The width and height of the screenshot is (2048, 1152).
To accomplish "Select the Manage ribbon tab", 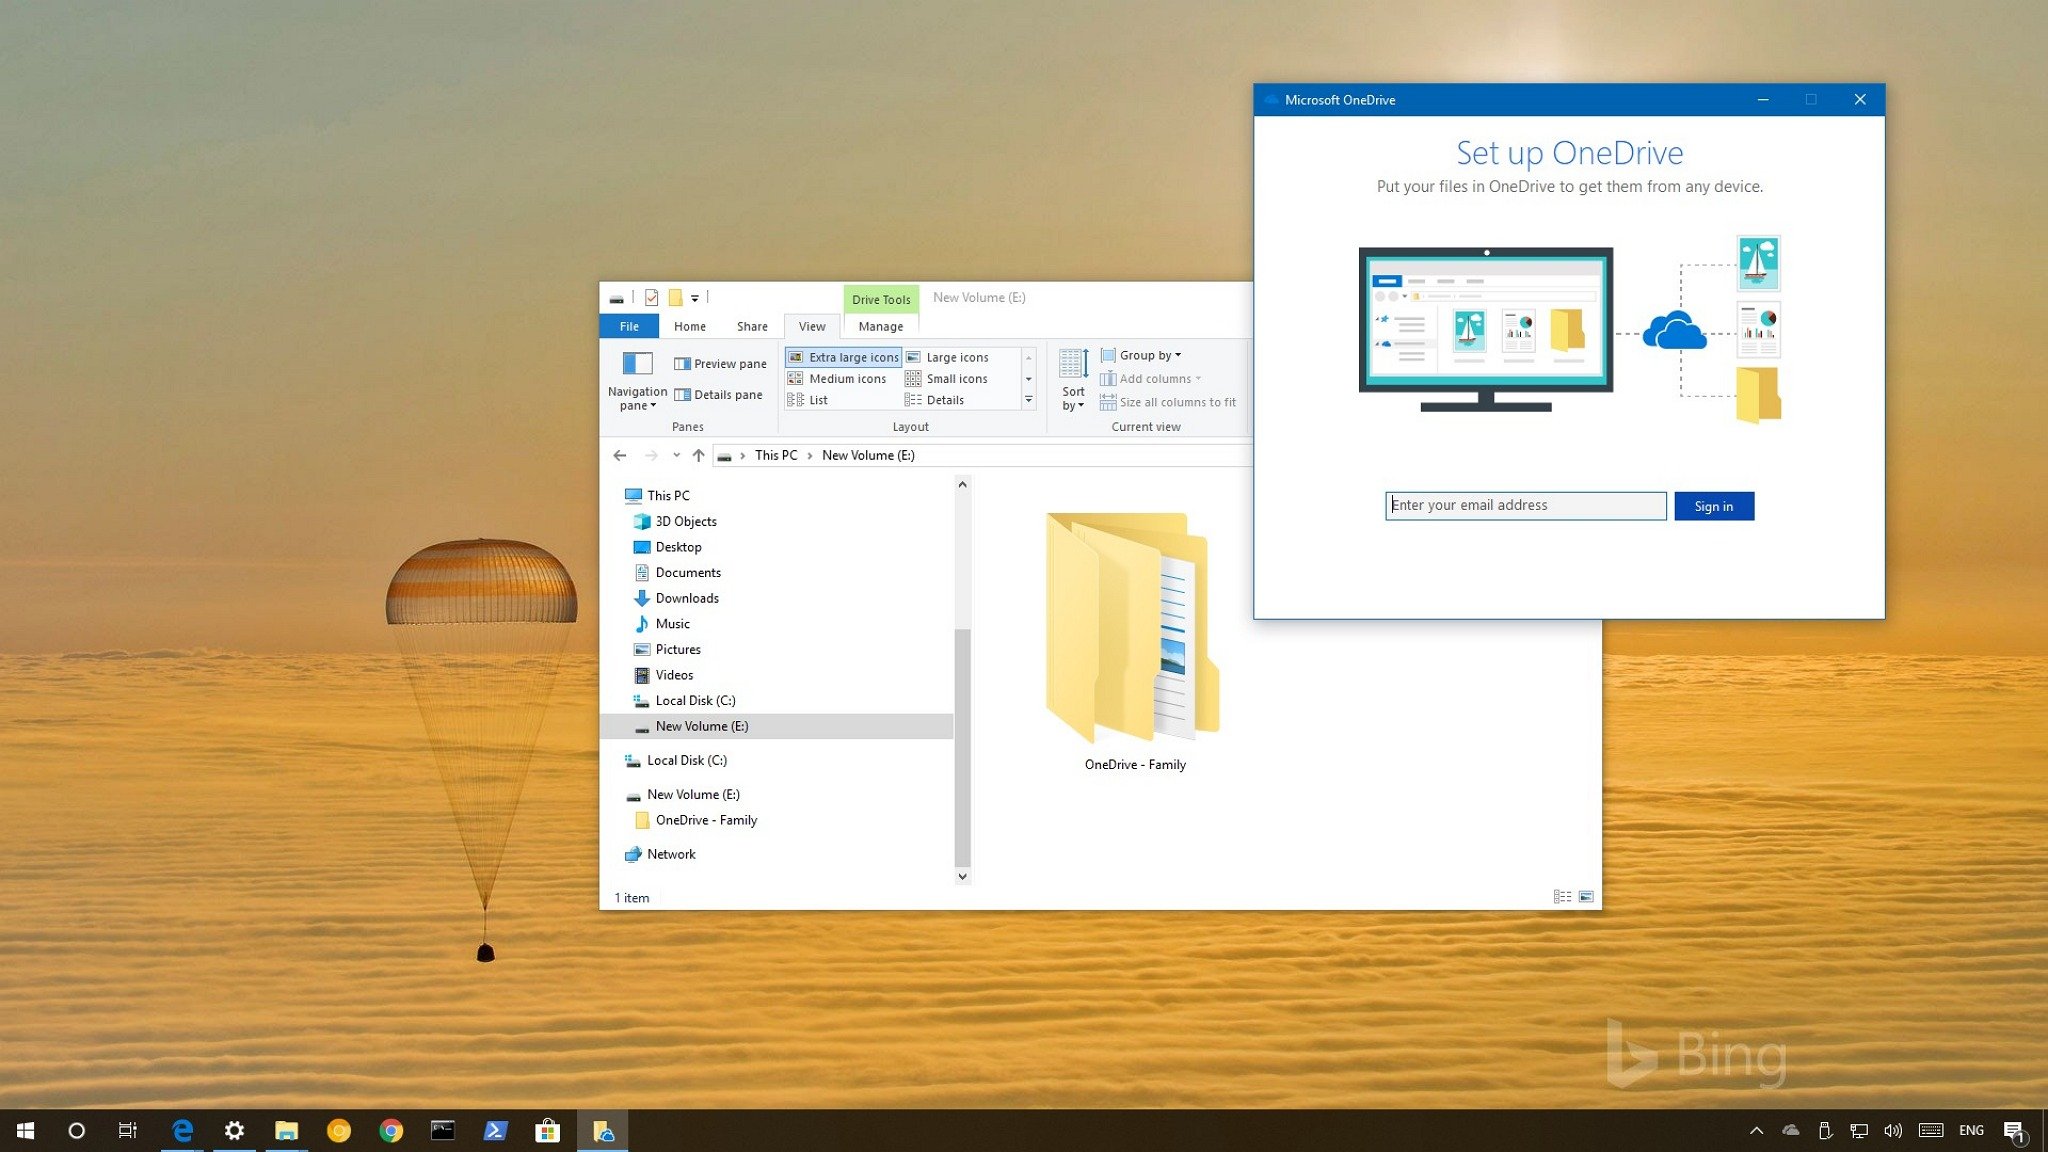I will click(879, 325).
